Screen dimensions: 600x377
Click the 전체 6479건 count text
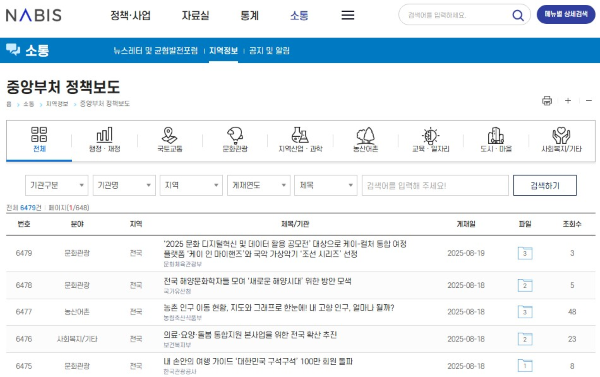tap(24, 207)
